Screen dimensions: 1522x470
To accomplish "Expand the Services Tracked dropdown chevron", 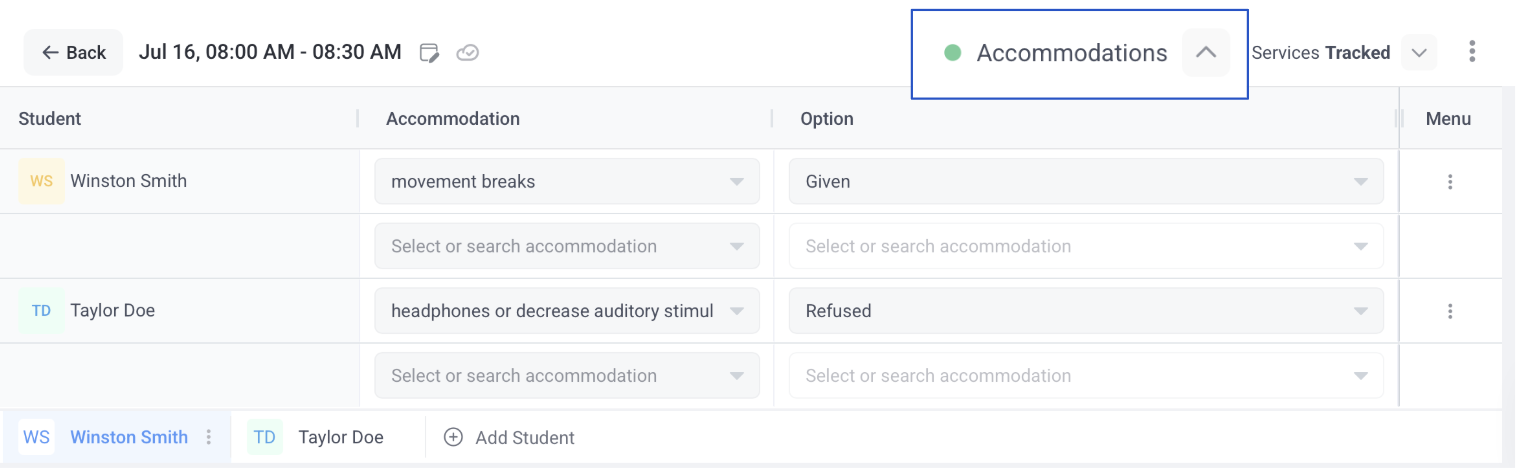I will 1418,53.
